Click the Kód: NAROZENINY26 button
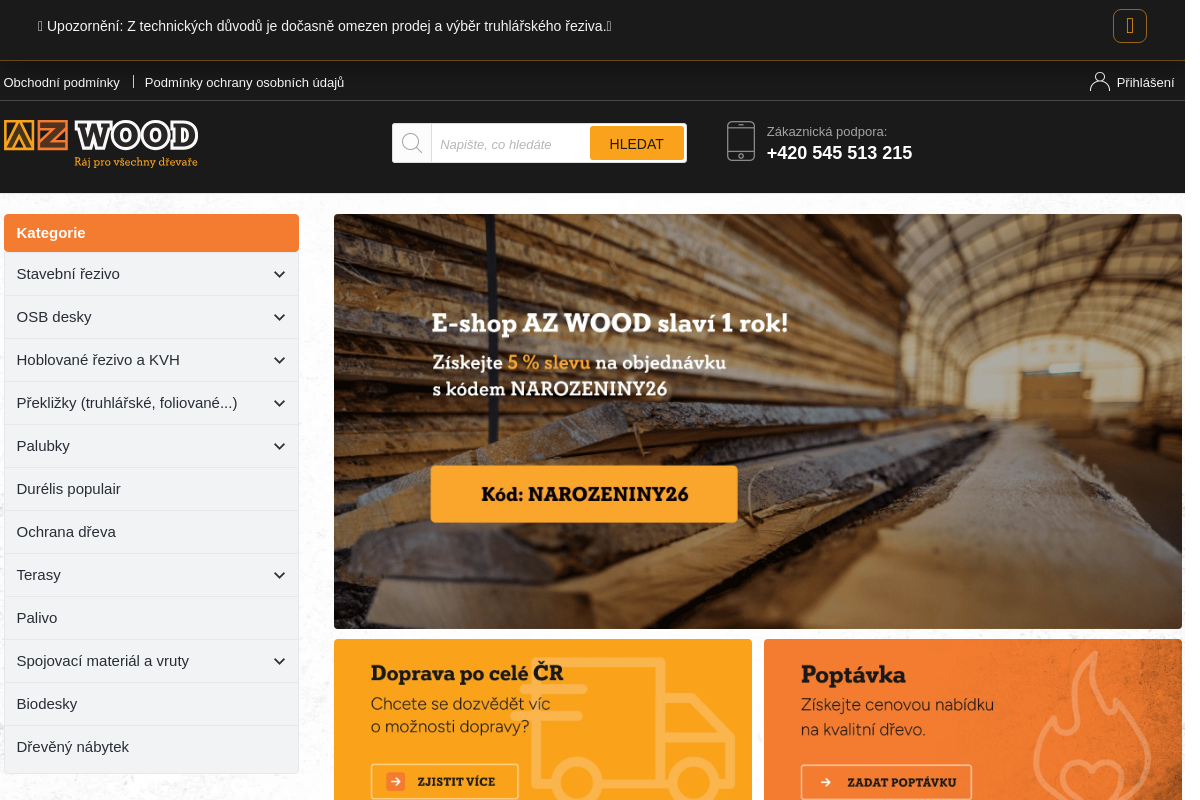This screenshot has height=800, width=1200. point(584,494)
